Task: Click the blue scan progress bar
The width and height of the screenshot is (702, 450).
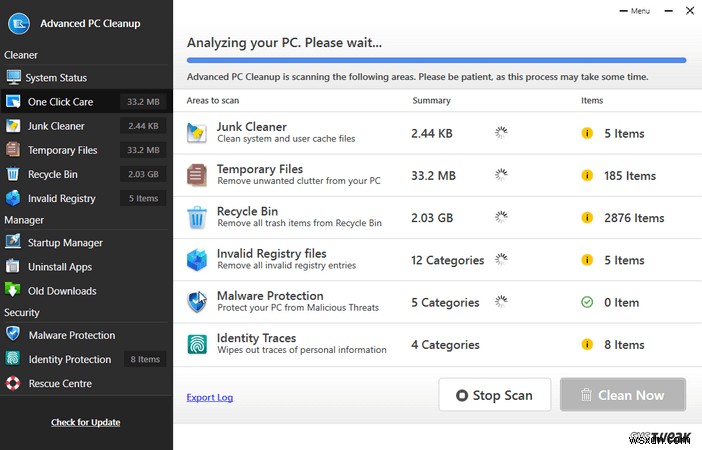Action: pos(436,60)
